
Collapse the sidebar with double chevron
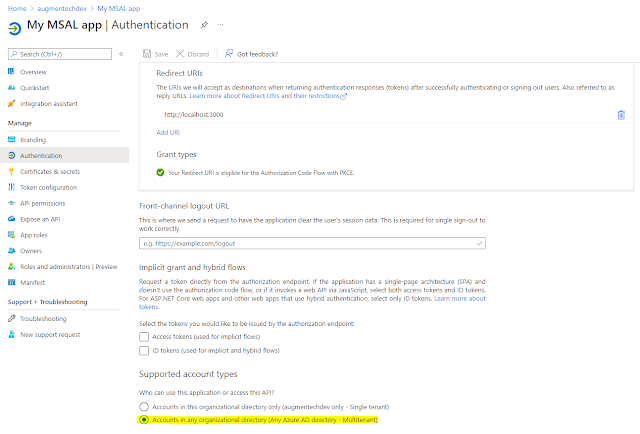coord(121,54)
